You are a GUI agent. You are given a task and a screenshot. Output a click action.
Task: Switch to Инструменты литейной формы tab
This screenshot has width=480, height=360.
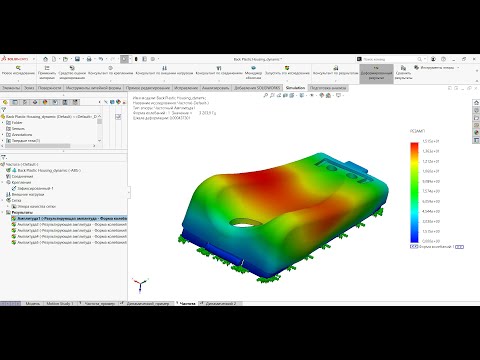(93, 88)
